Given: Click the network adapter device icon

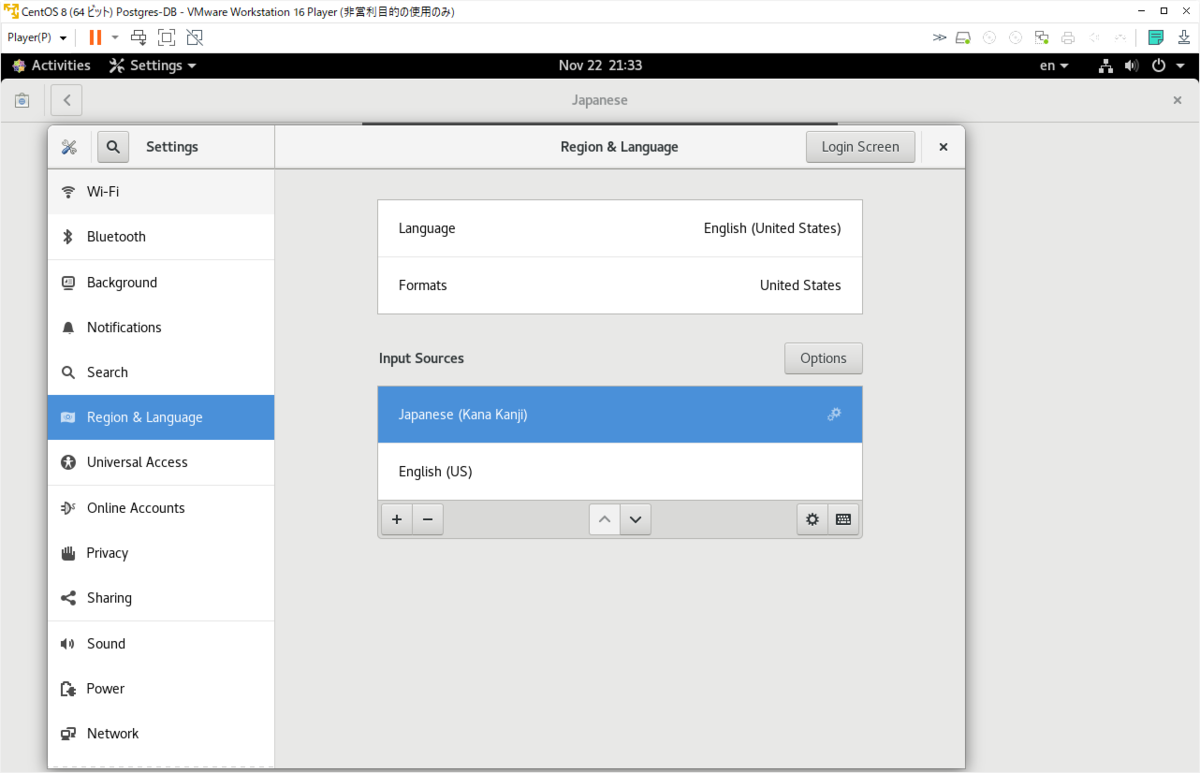Looking at the screenshot, I should (1041, 38).
